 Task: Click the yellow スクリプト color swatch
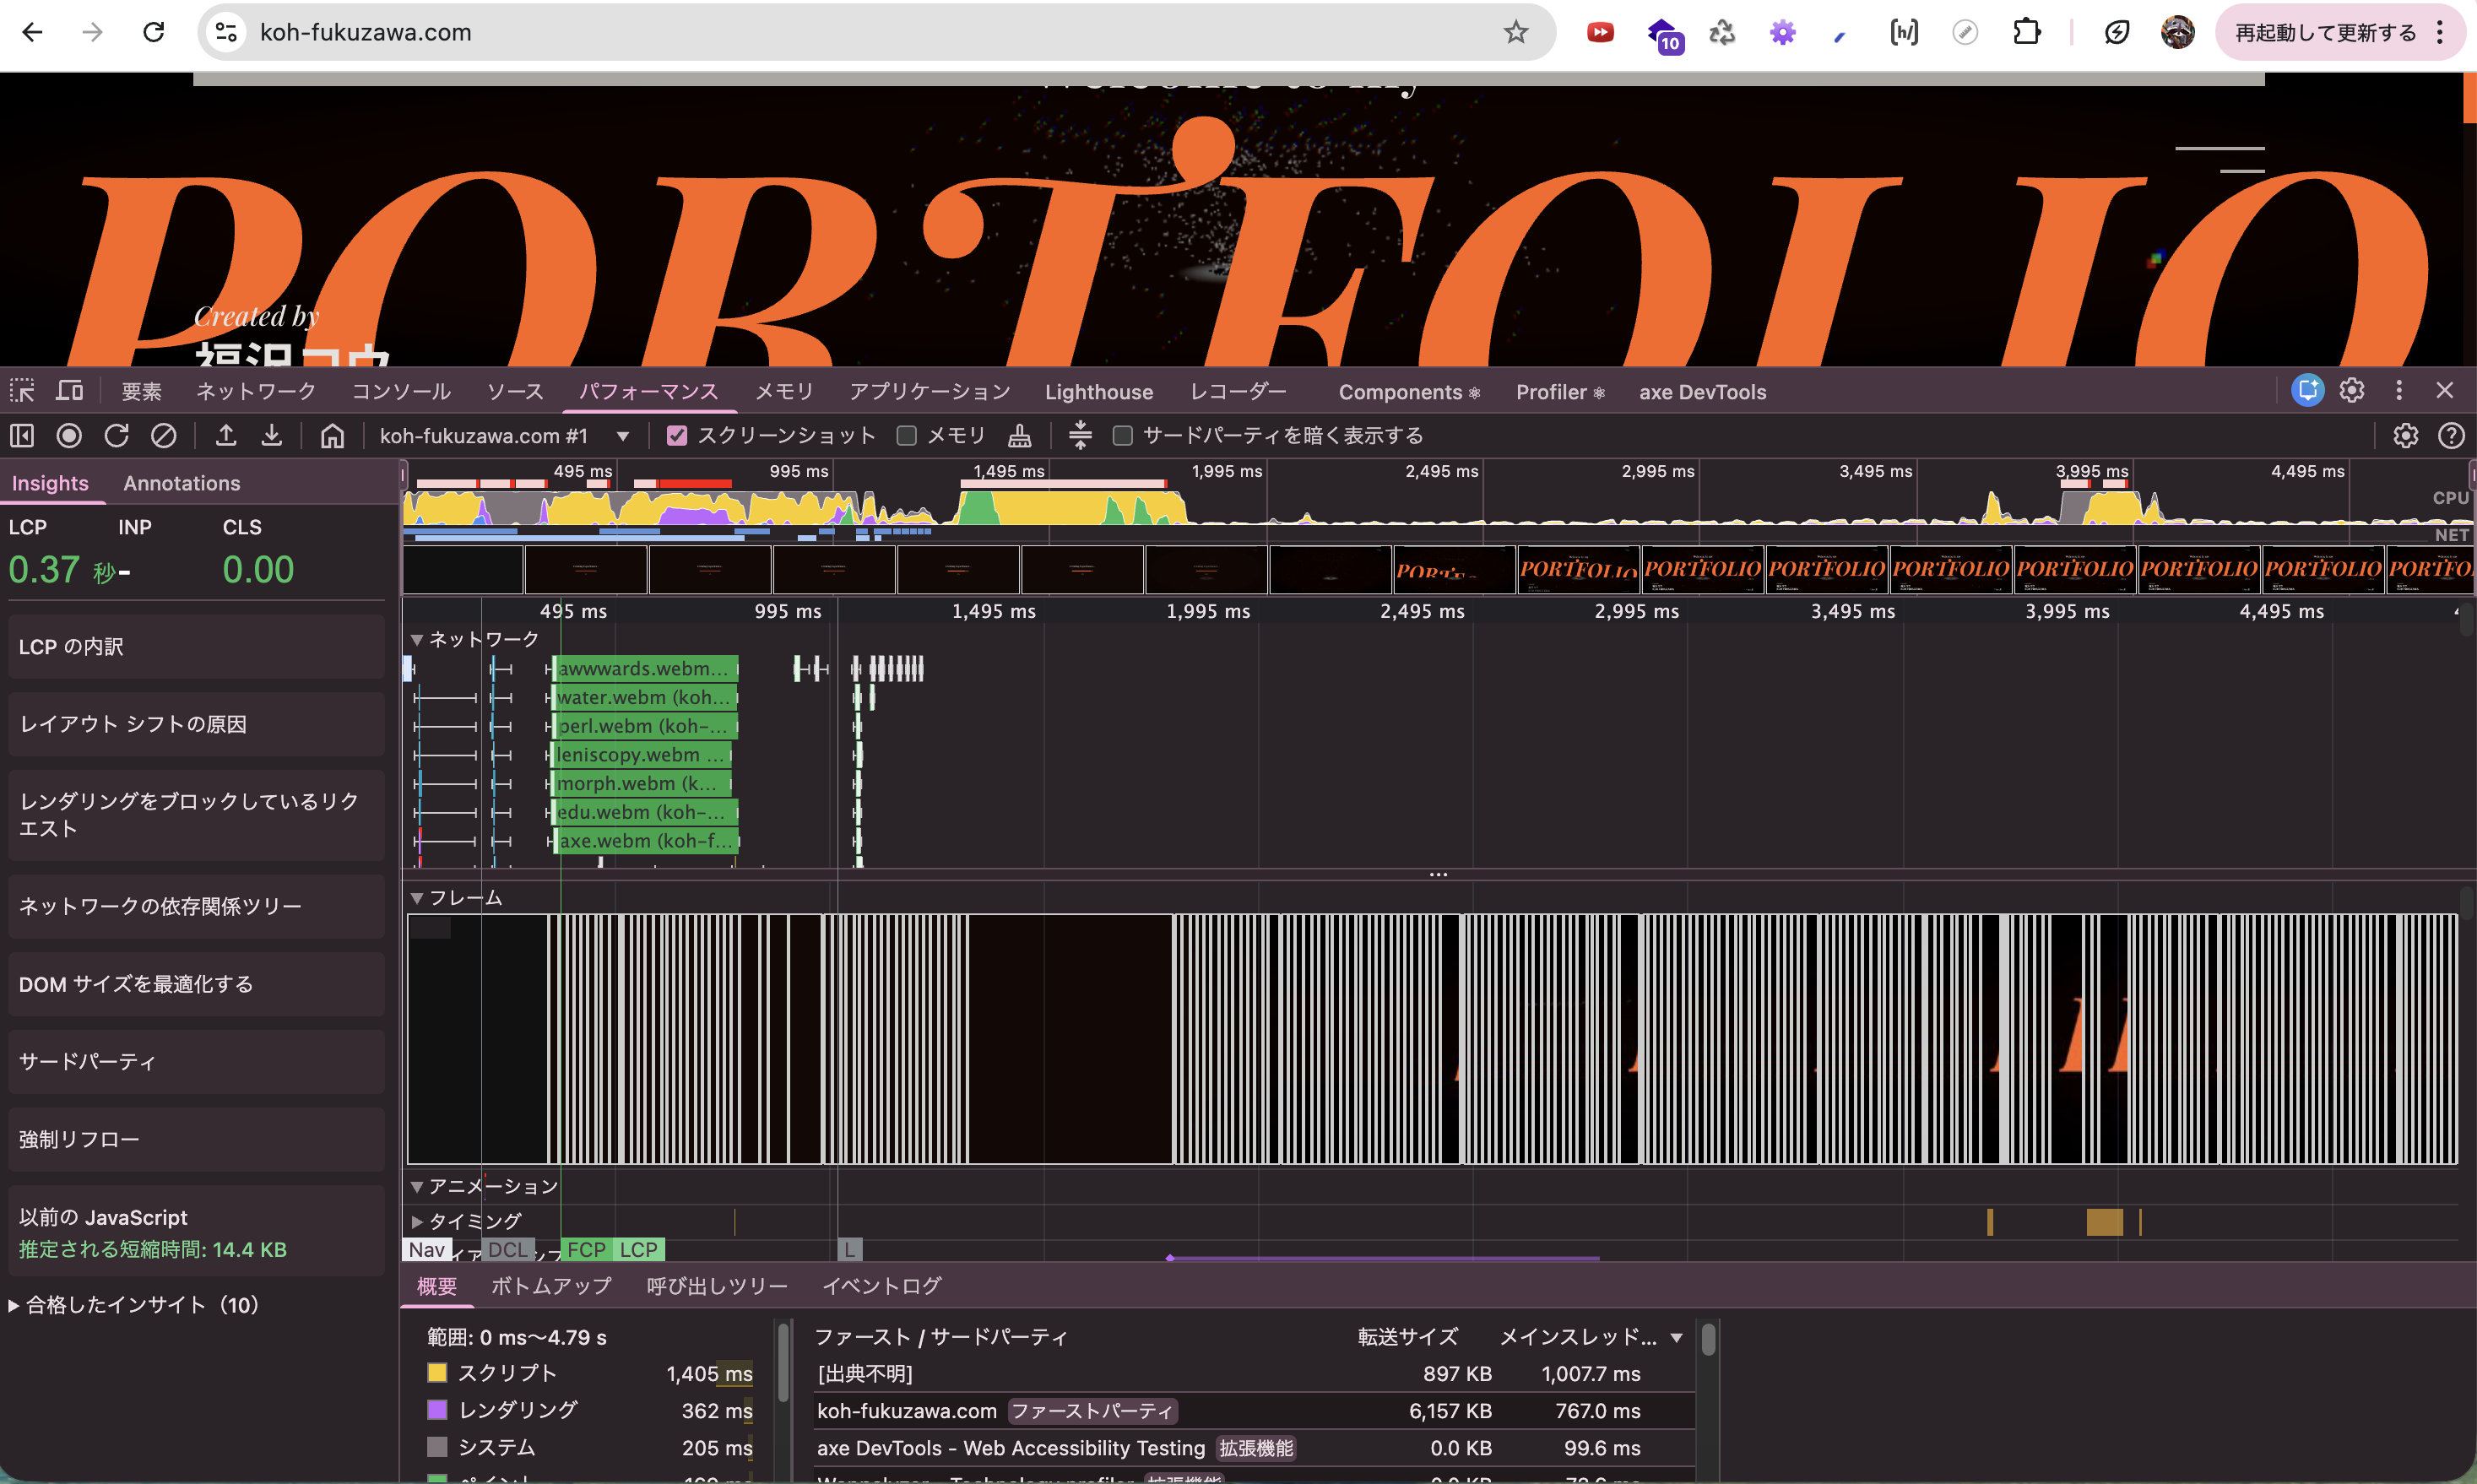tap(437, 1373)
